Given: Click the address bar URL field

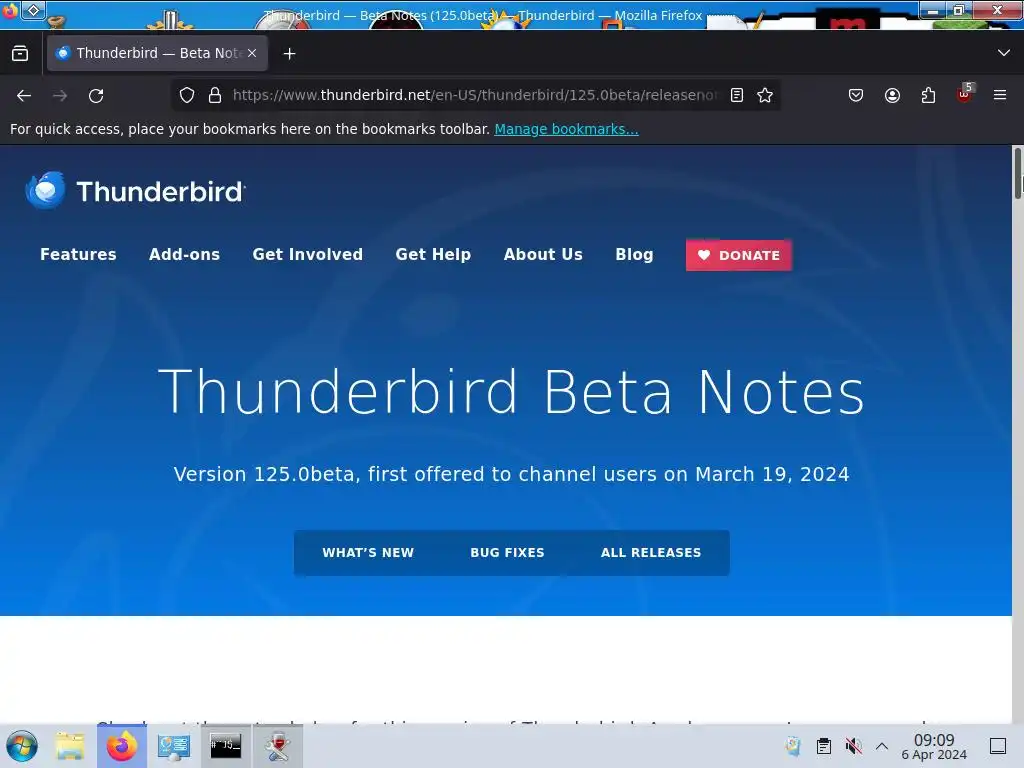Looking at the screenshot, I should 474,95.
